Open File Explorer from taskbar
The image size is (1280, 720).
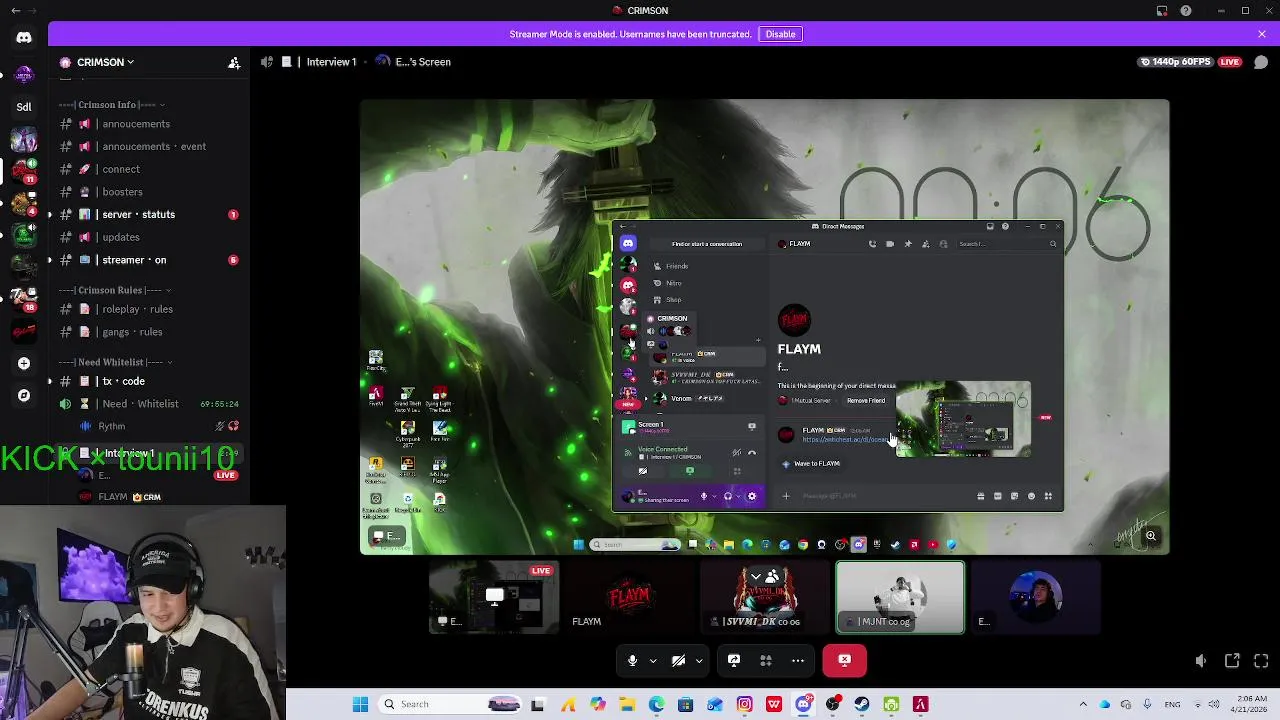coord(627,705)
